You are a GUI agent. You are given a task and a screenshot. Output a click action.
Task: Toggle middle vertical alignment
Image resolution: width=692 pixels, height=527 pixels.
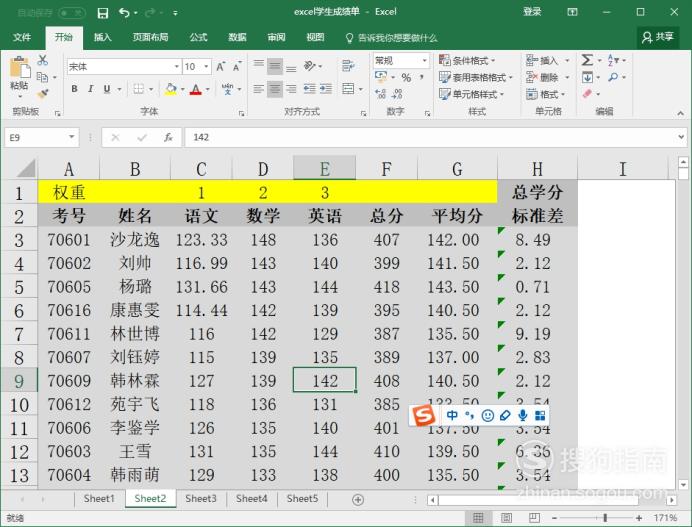click(275, 66)
